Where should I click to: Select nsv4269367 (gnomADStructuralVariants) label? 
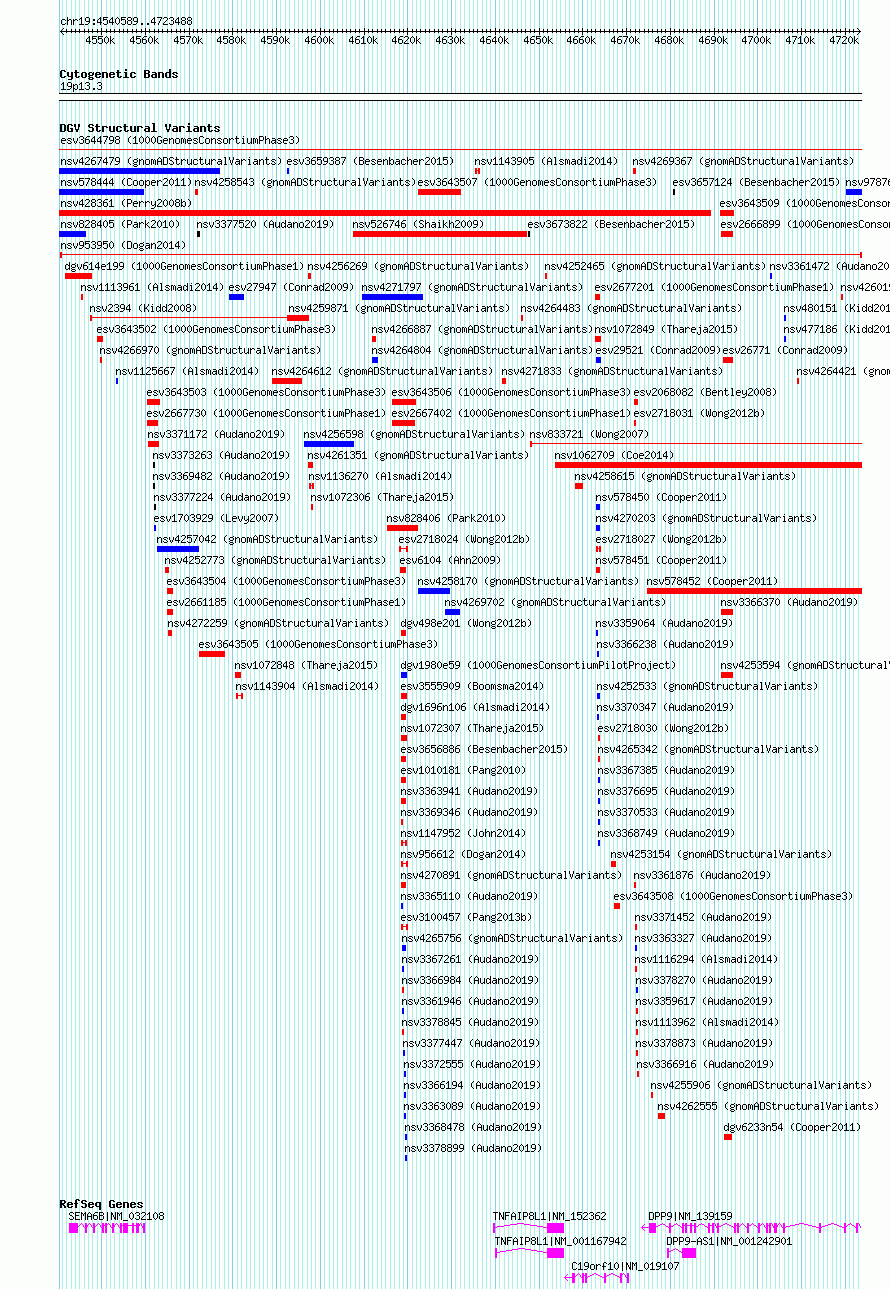(x=744, y=161)
